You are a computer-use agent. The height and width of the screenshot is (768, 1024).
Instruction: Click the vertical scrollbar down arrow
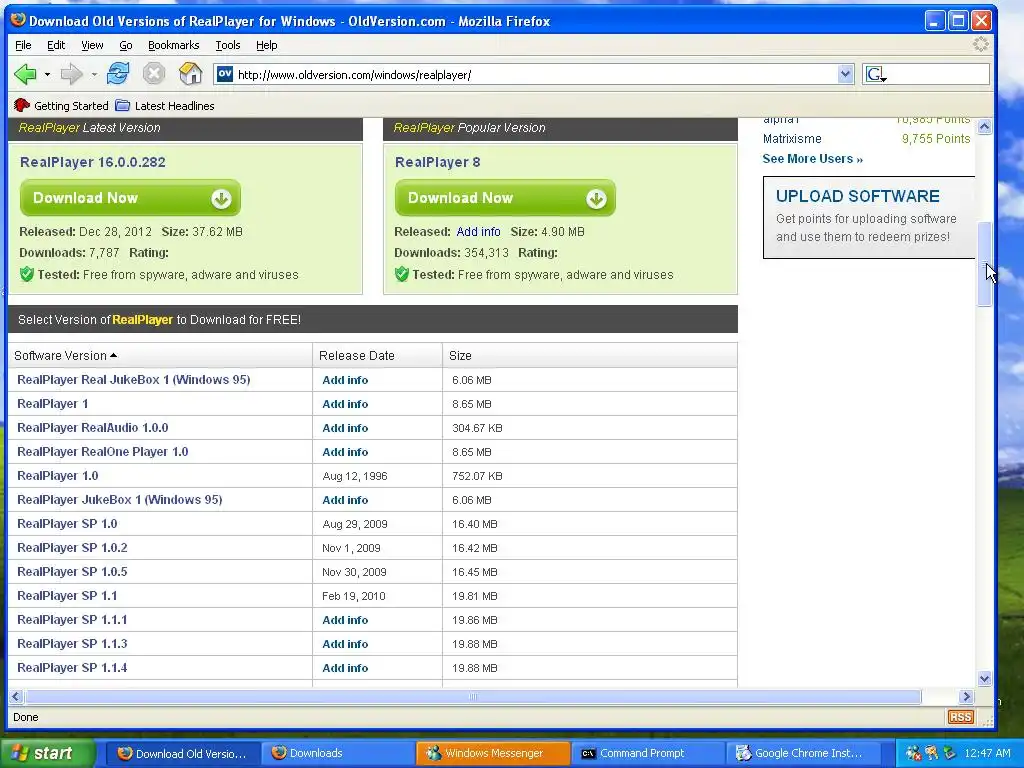[984, 679]
